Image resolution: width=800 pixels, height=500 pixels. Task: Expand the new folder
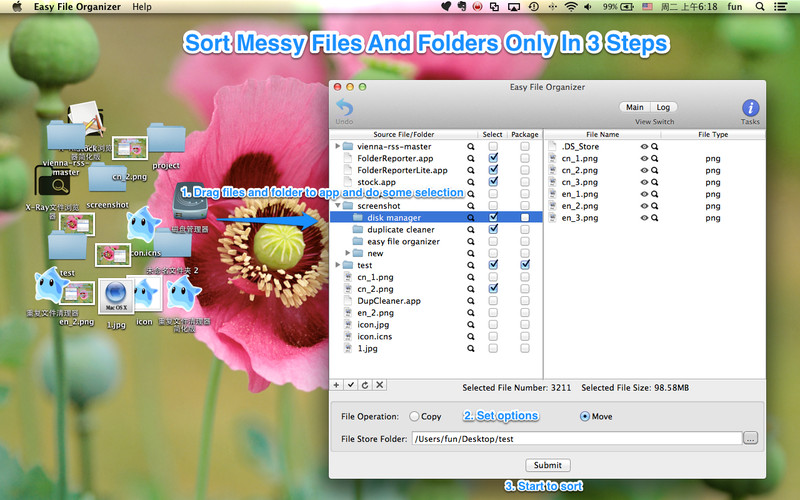click(x=347, y=253)
